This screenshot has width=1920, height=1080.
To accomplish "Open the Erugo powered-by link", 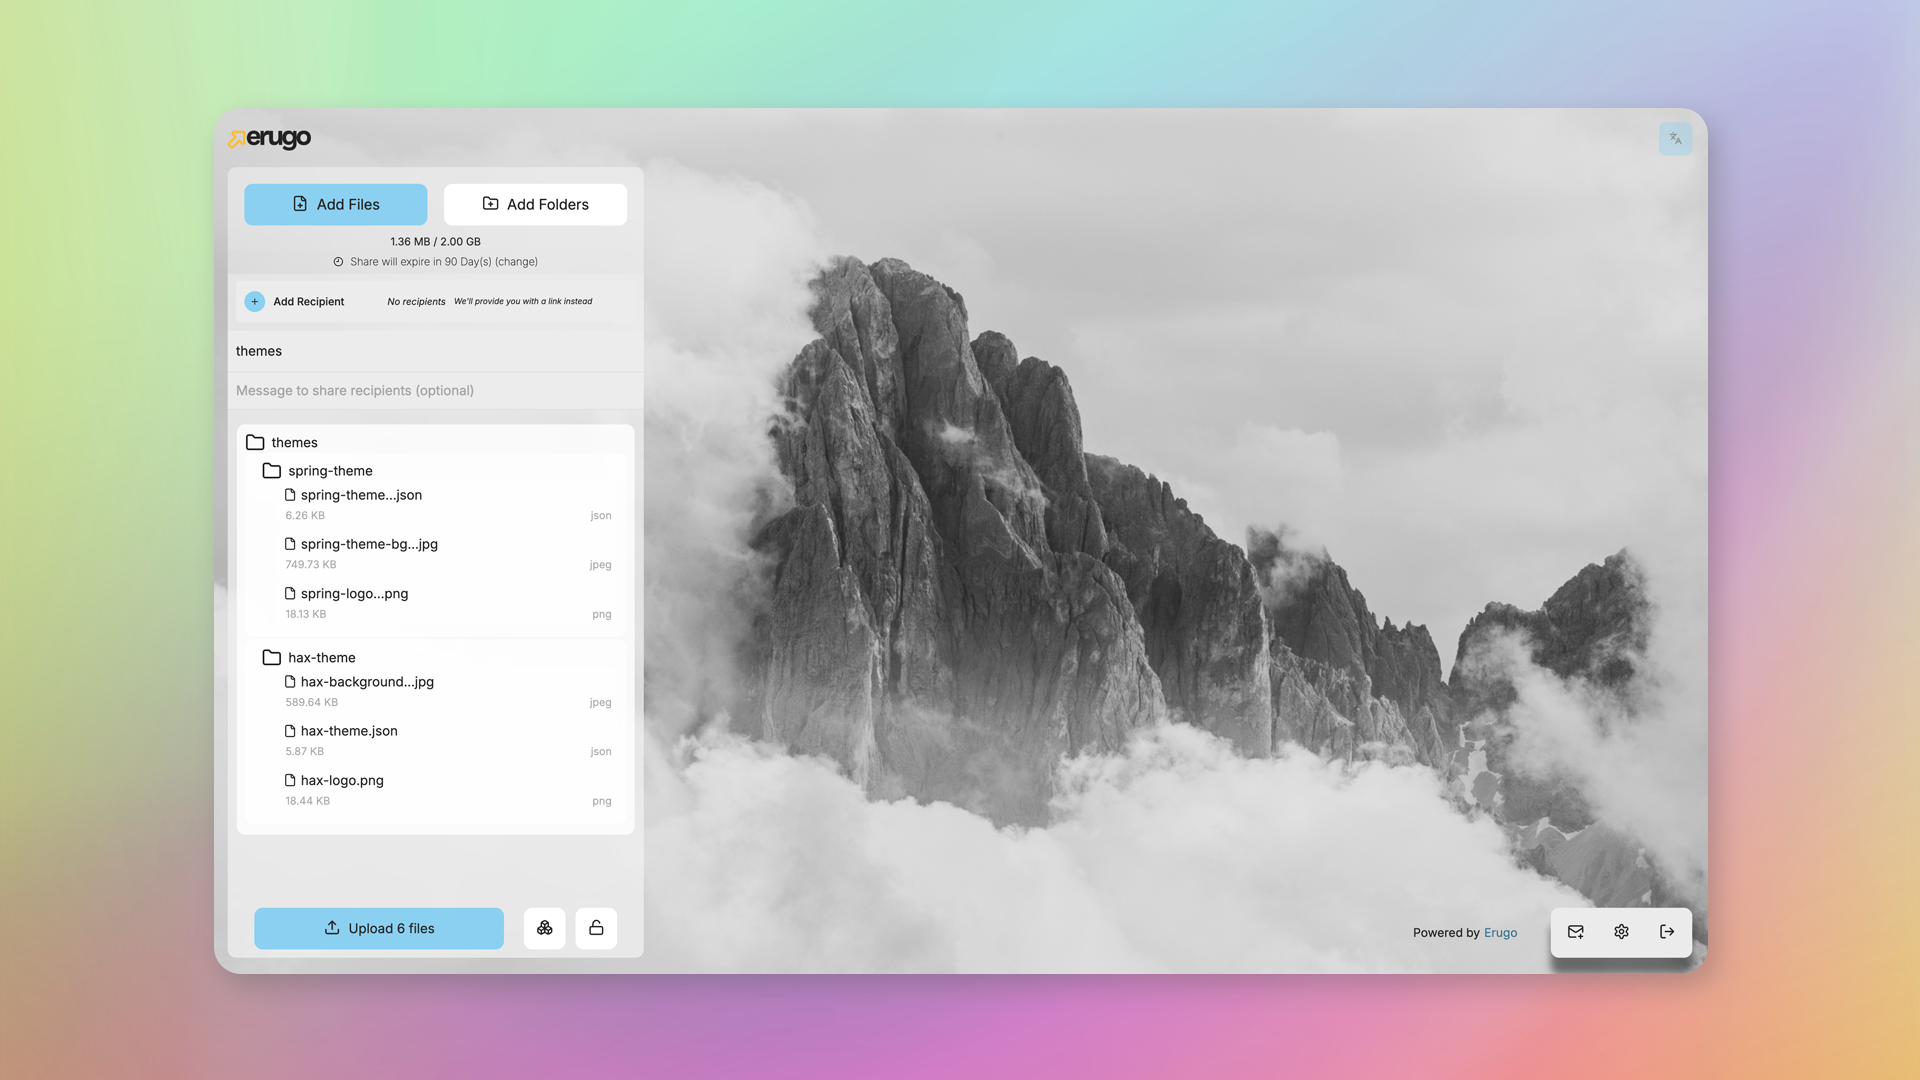I will point(1500,933).
